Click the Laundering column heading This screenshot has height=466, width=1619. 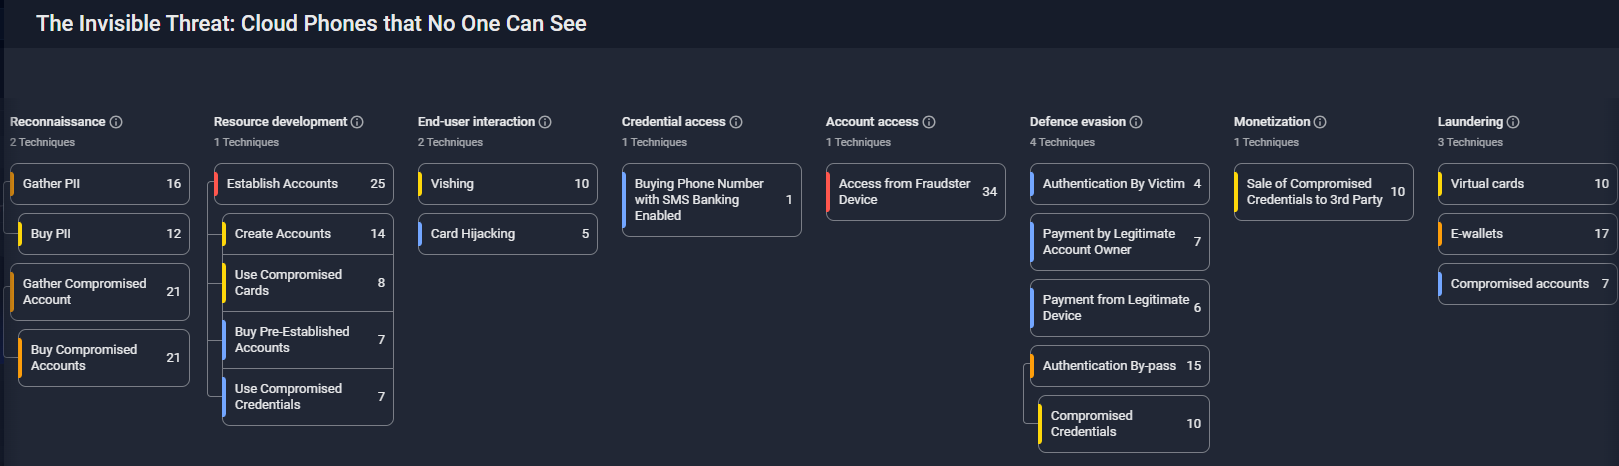click(x=1470, y=122)
